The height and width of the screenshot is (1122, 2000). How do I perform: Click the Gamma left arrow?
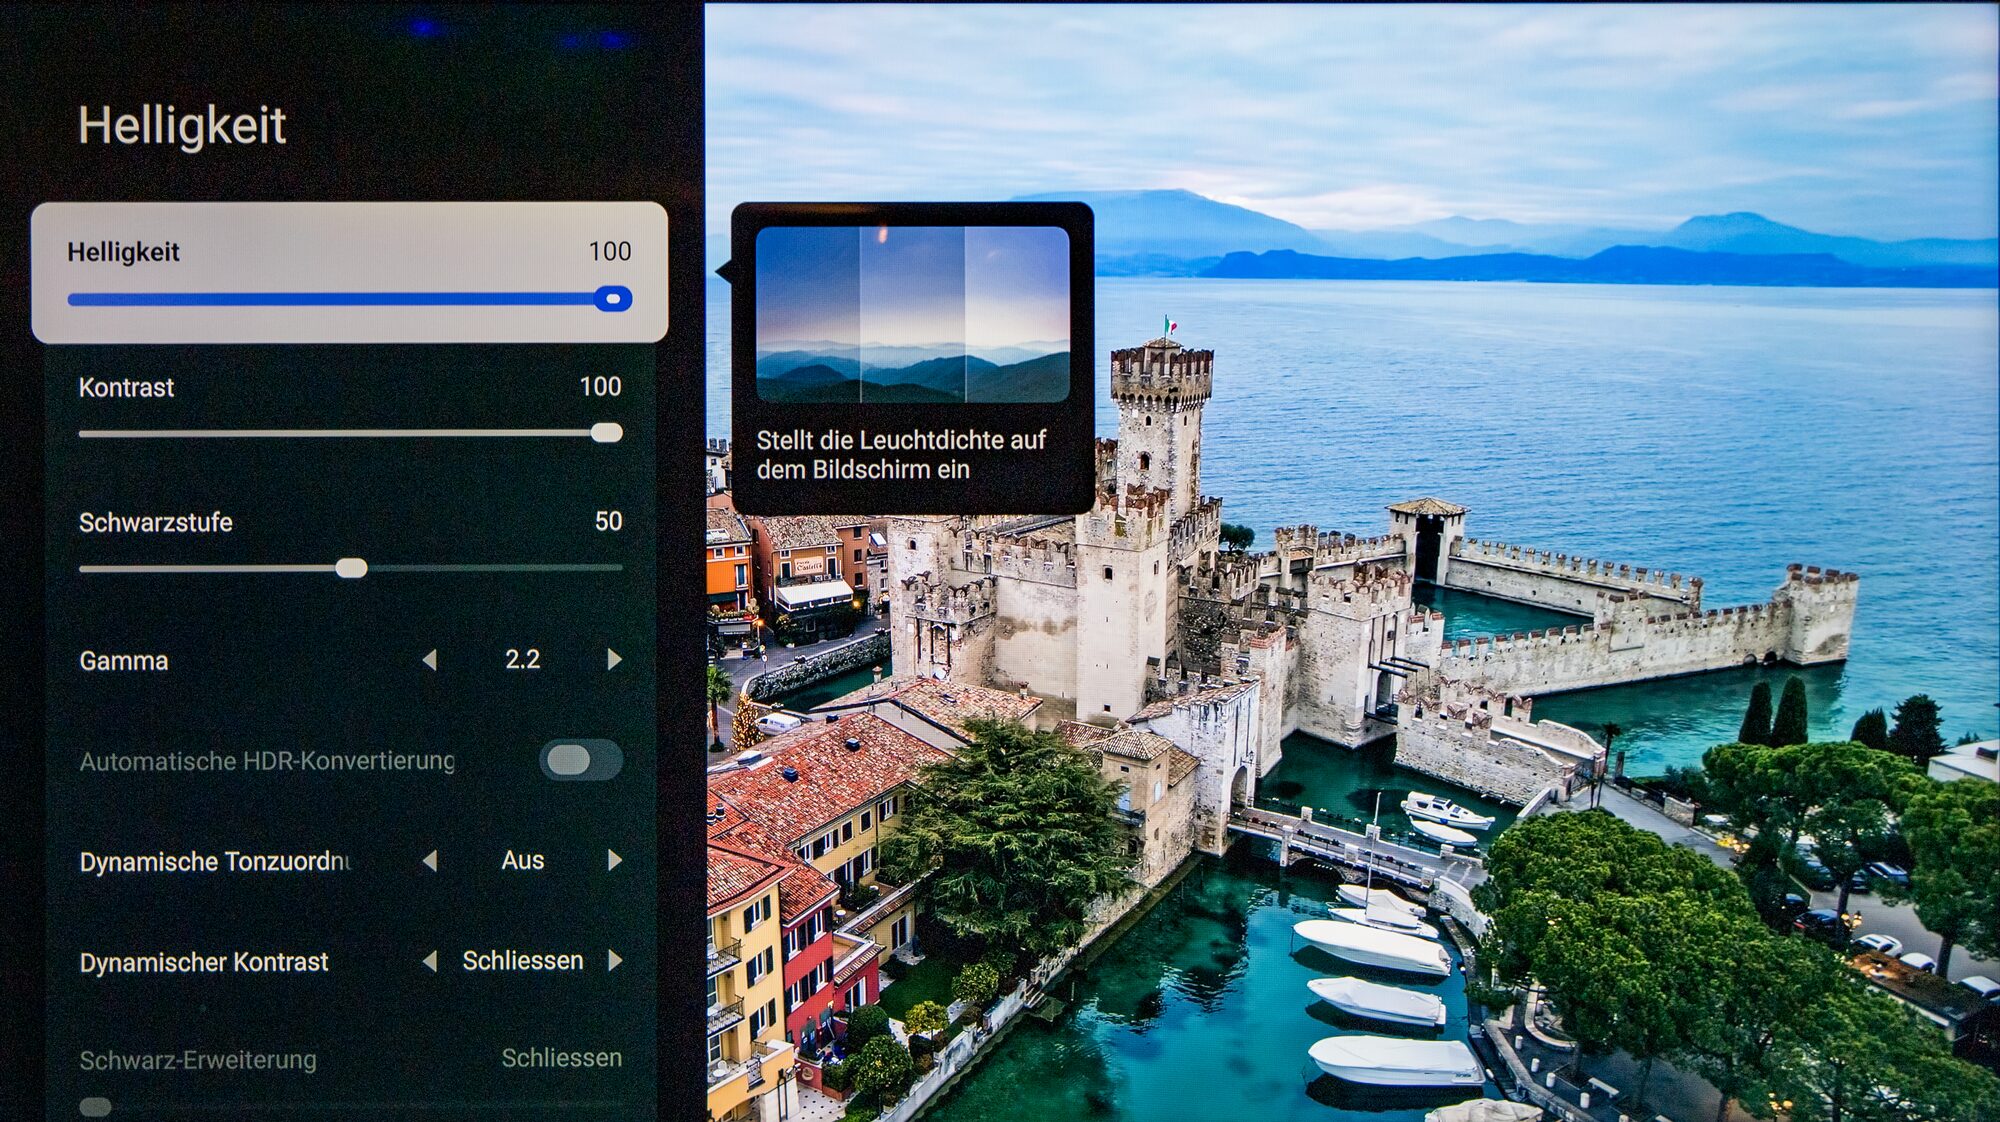point(430,660)
